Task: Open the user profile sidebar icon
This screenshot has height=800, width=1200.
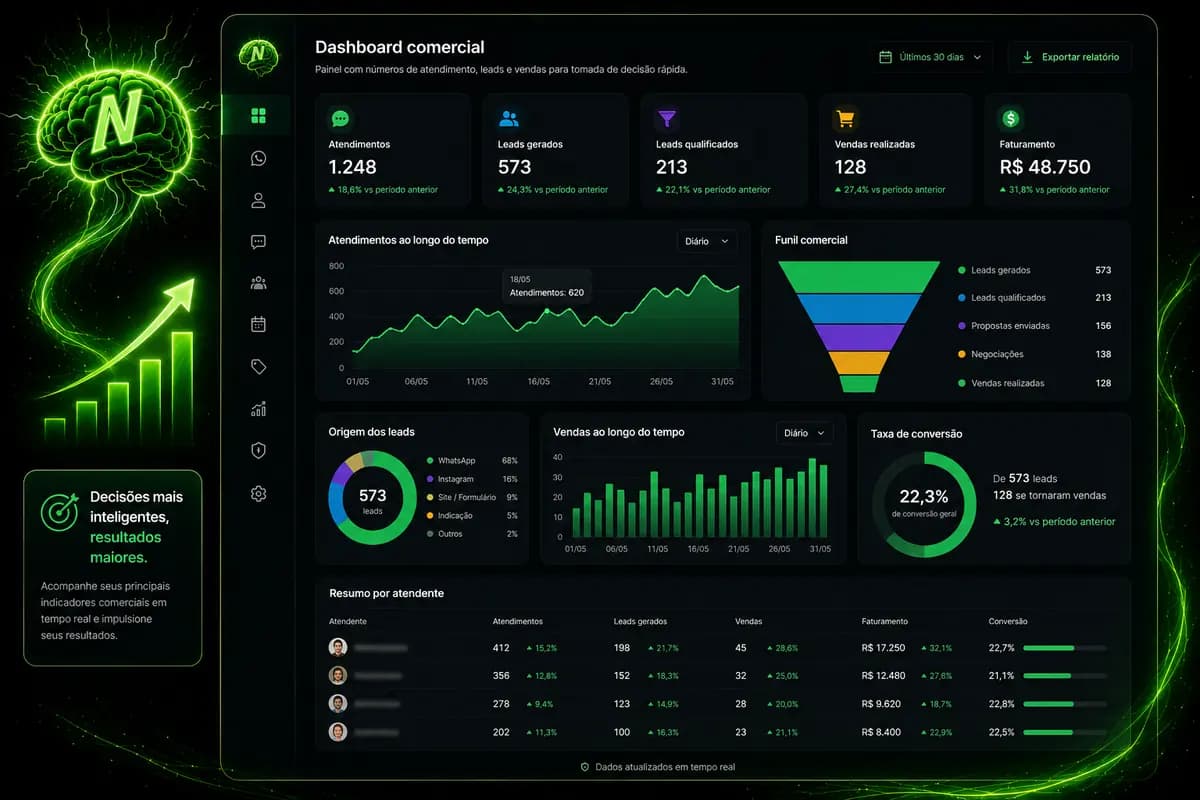Action: [258, 200]
